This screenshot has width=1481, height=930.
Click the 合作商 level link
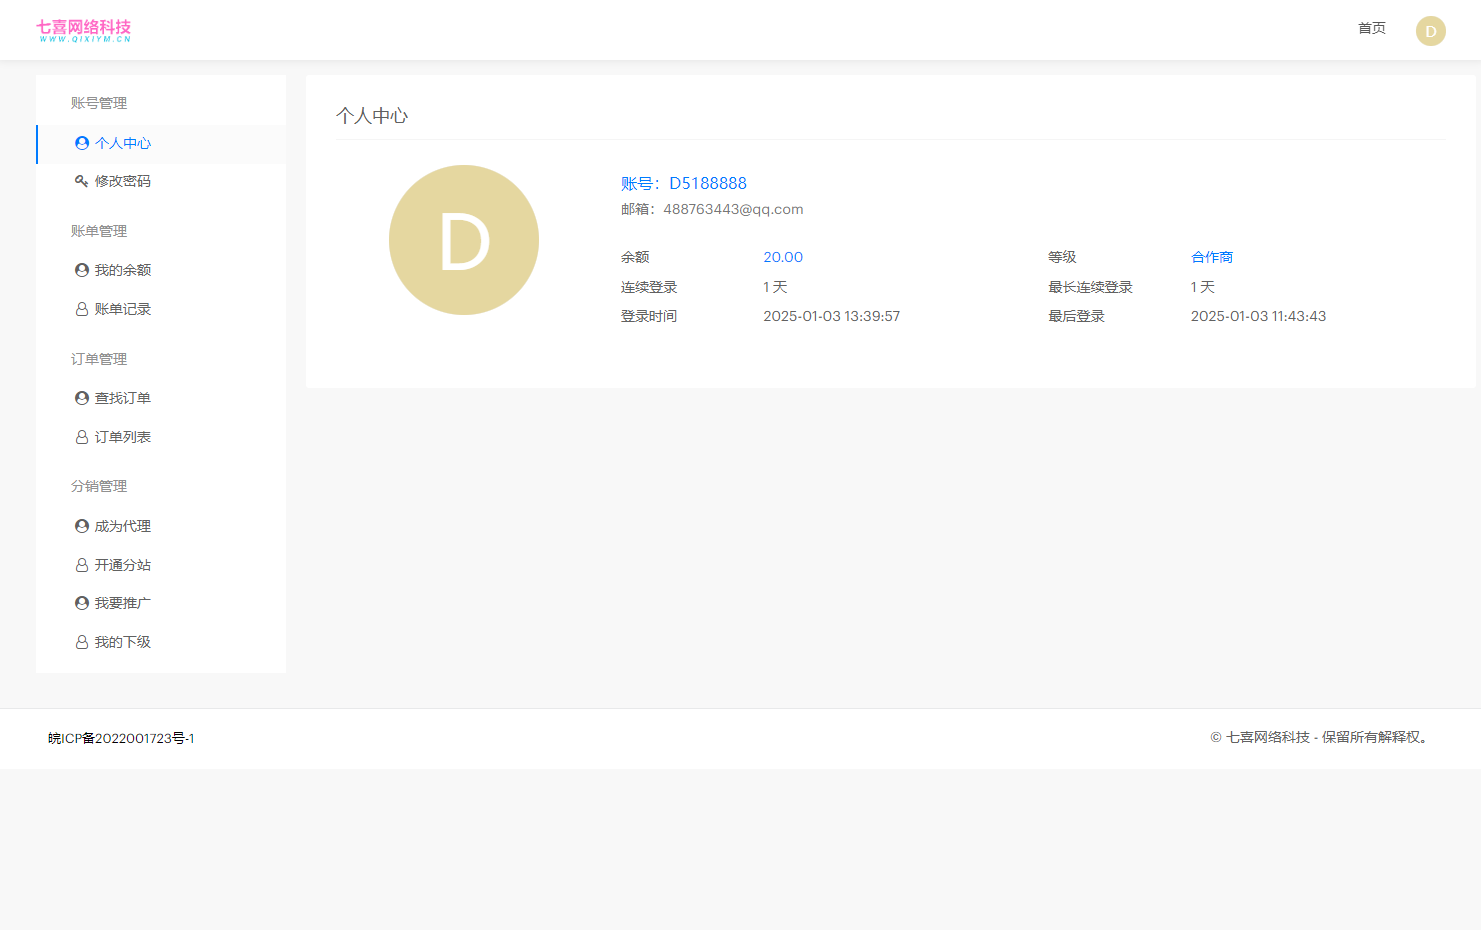(1211, 257)
